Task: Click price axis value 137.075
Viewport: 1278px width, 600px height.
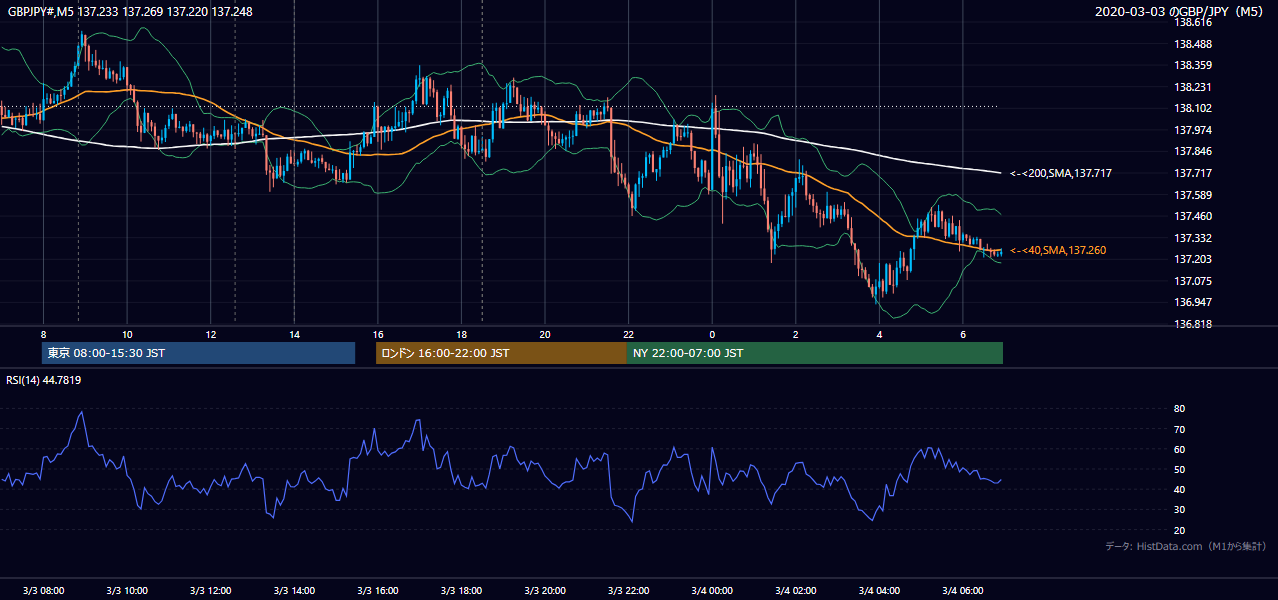Action: pos(1193,281)
